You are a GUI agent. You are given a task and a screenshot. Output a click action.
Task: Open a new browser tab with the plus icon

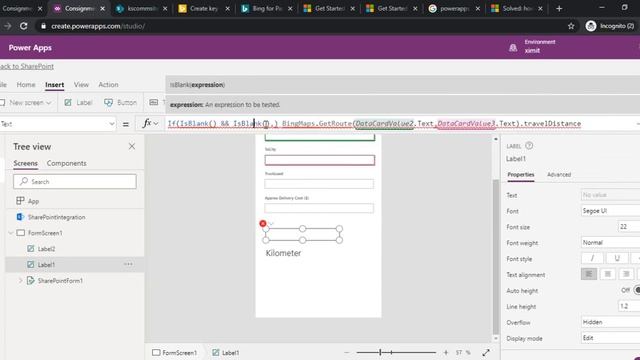(x=559, y=8)
